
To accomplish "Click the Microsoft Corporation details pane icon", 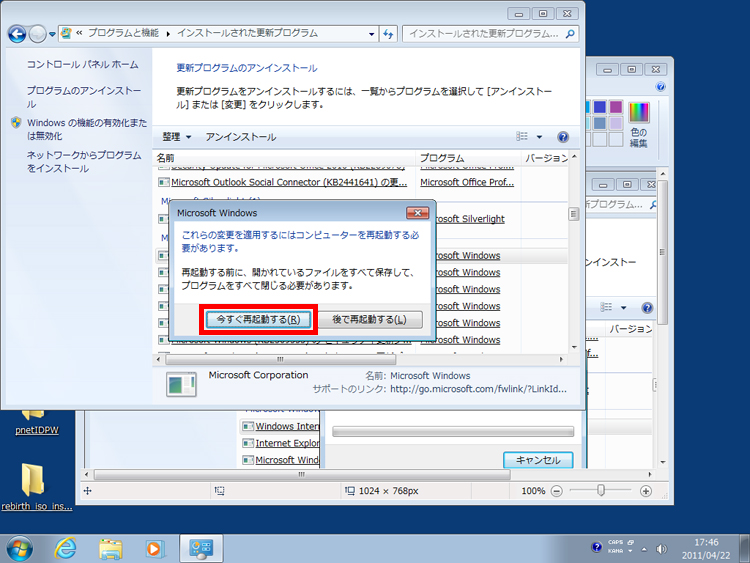I will click(x=181, y=384).
